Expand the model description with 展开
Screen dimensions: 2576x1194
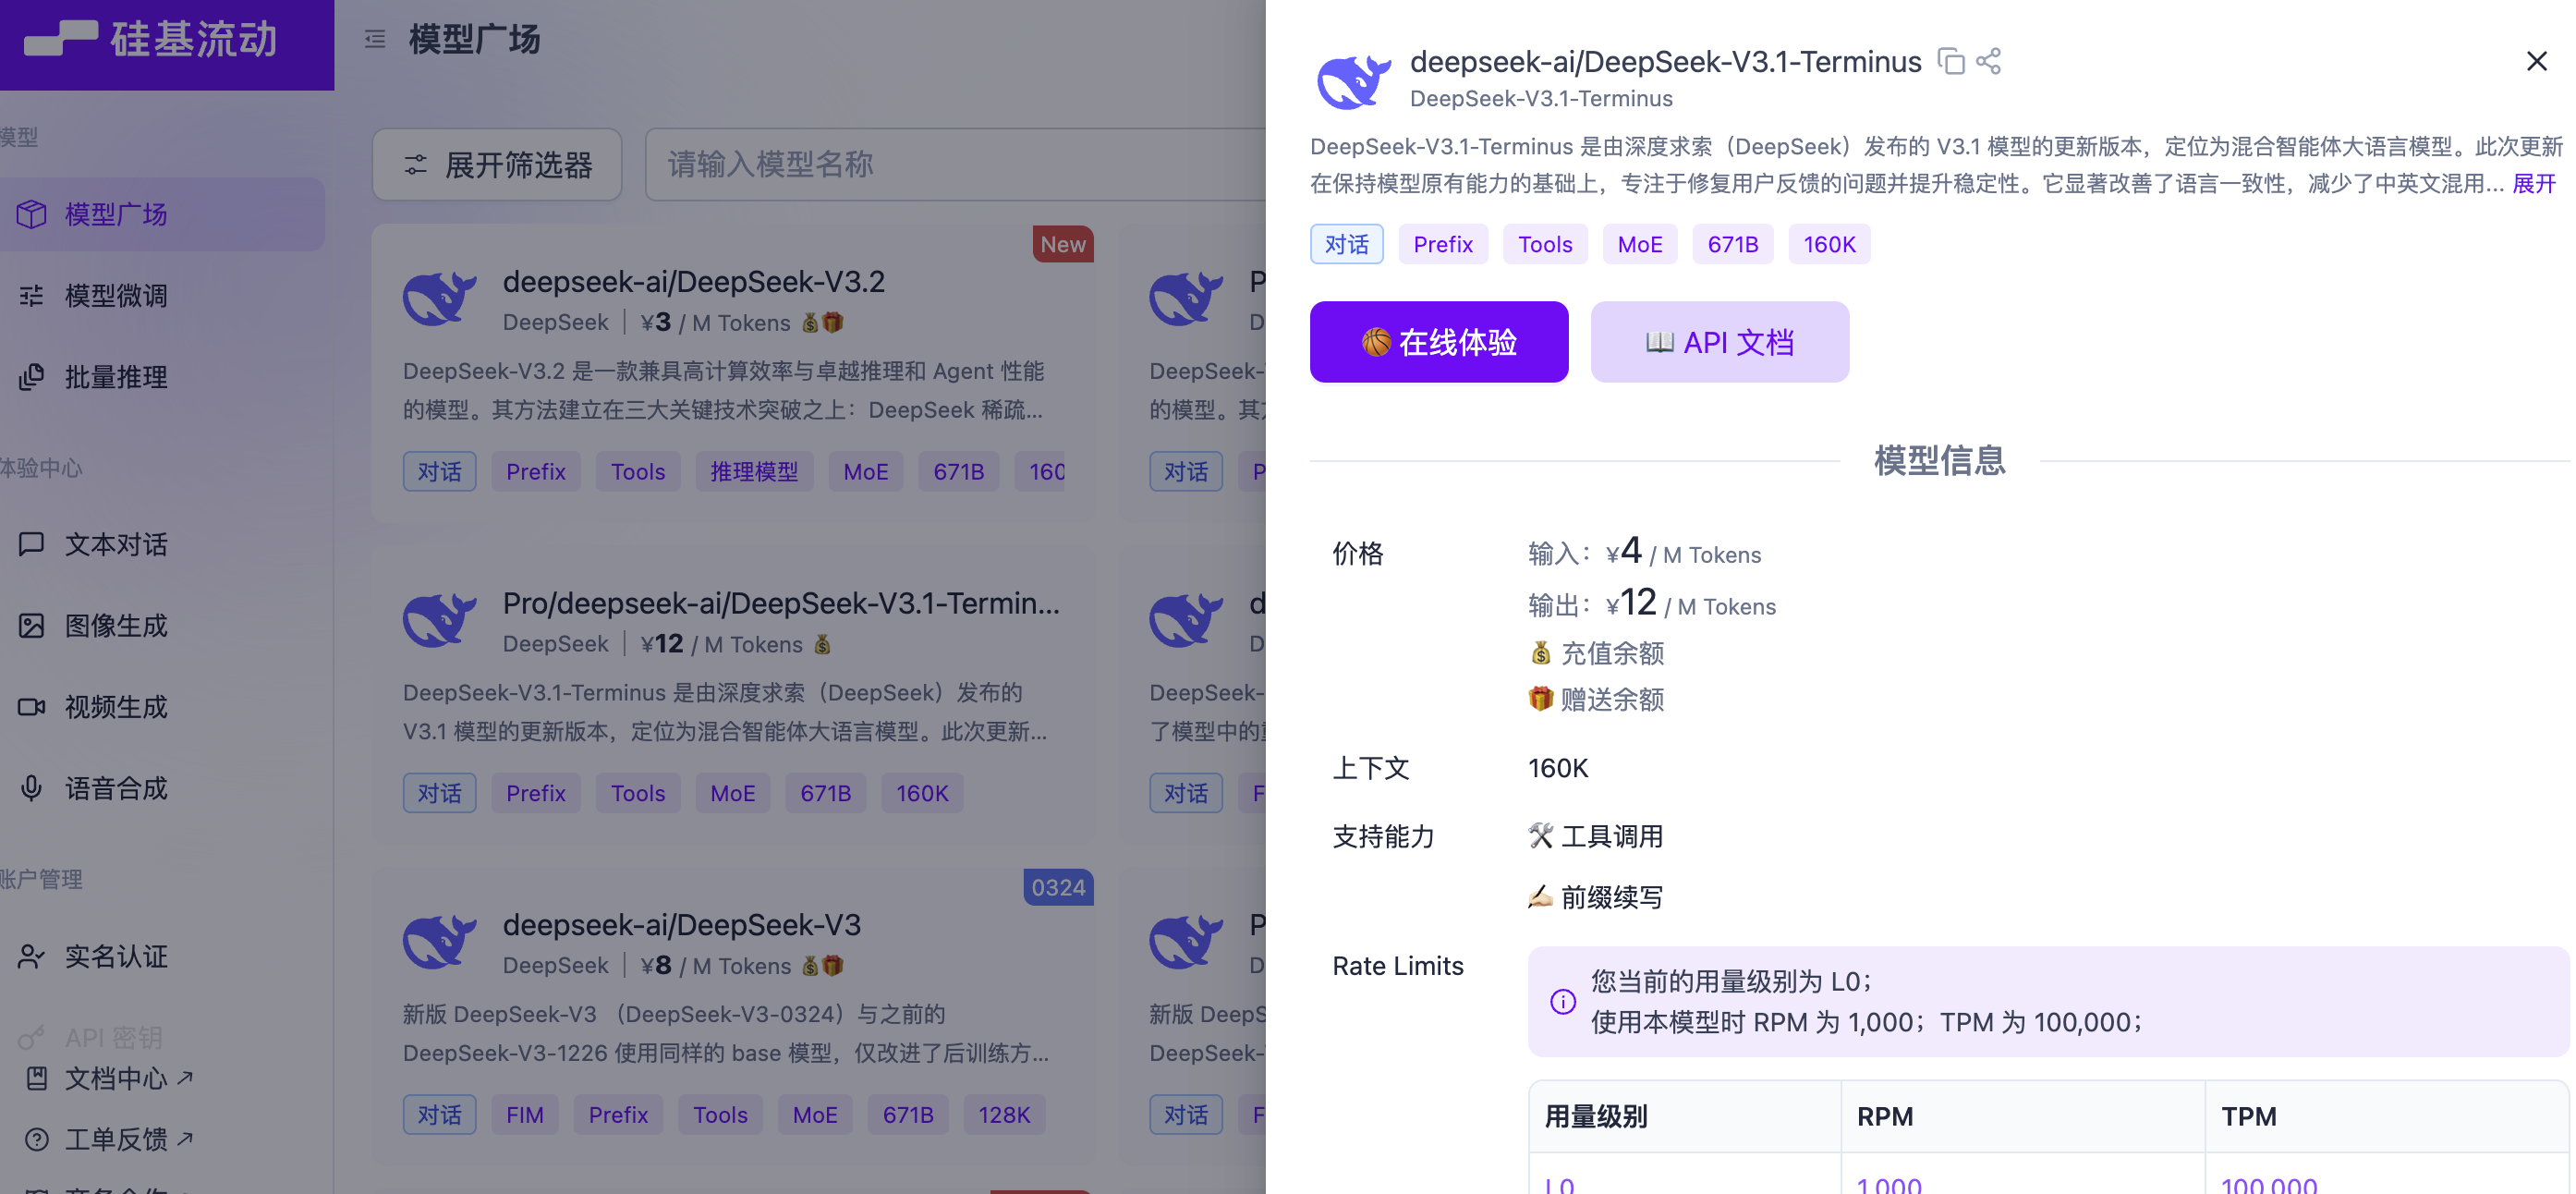2533,183
